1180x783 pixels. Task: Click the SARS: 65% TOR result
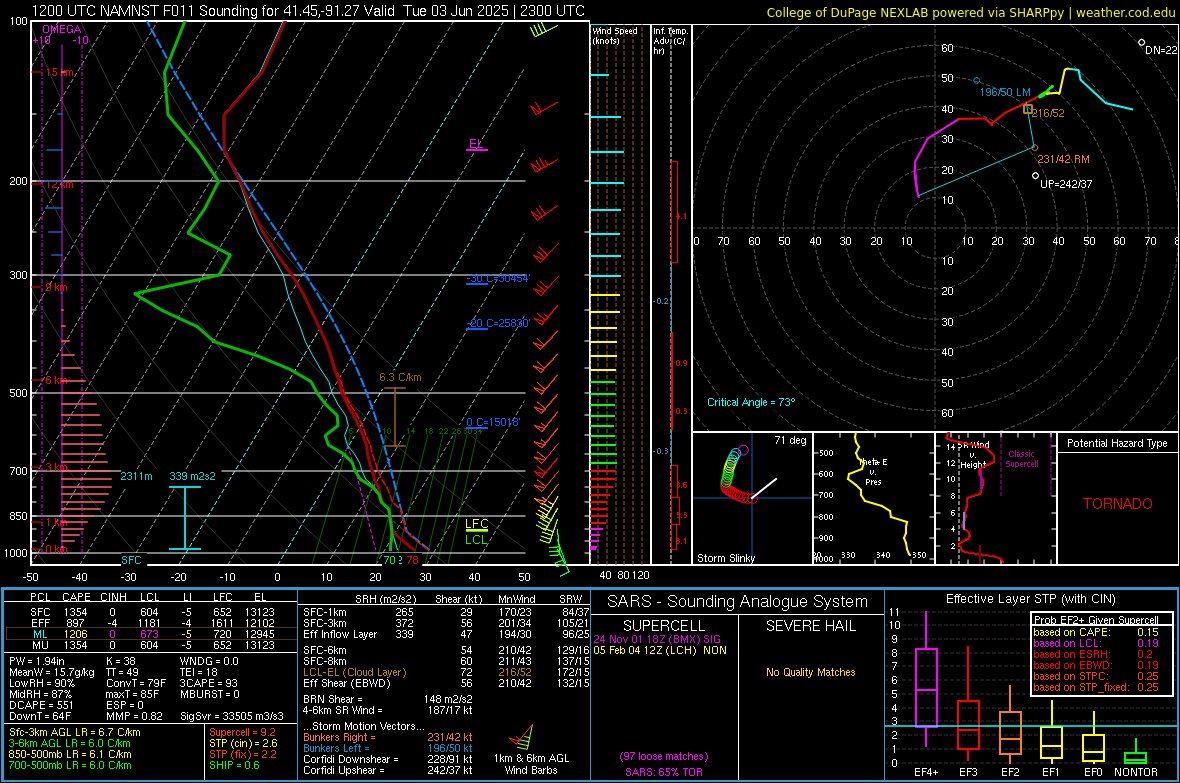[664, 773]
